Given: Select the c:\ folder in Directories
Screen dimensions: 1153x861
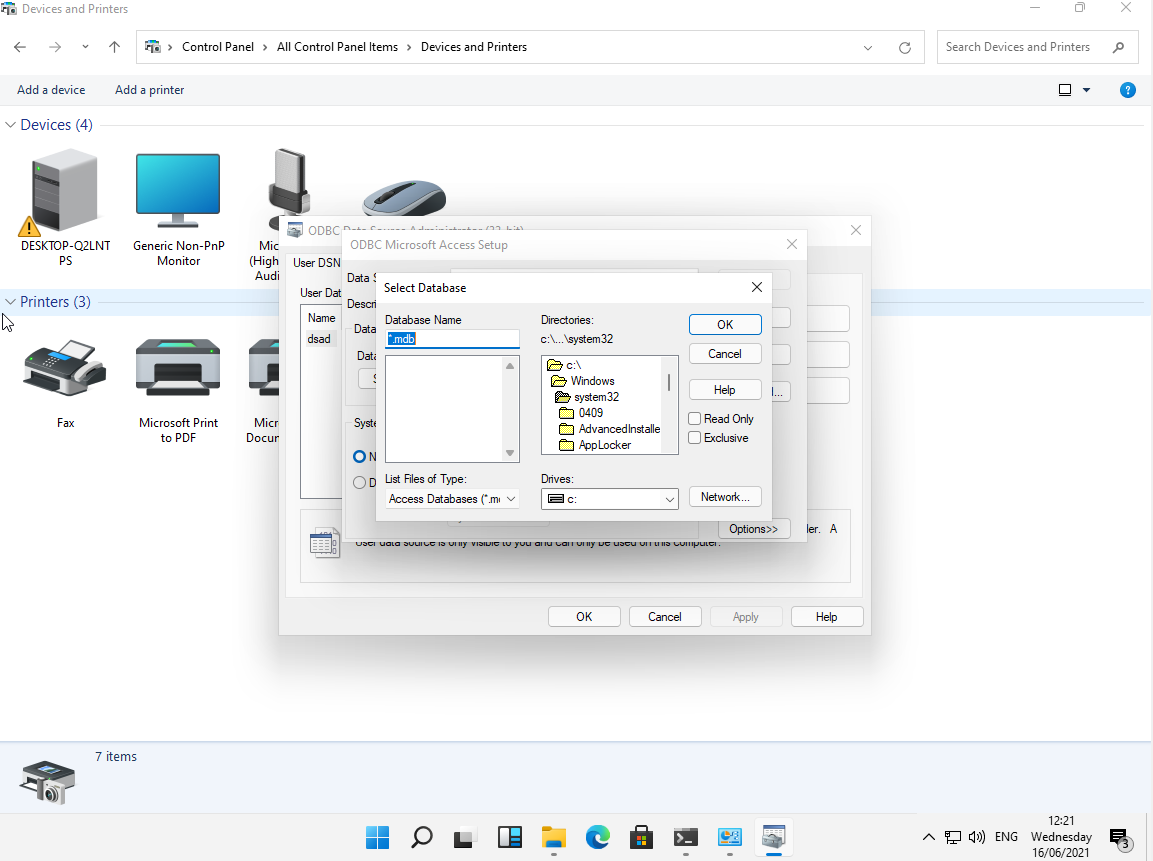Looking at the screenshot, I should 565,365.
